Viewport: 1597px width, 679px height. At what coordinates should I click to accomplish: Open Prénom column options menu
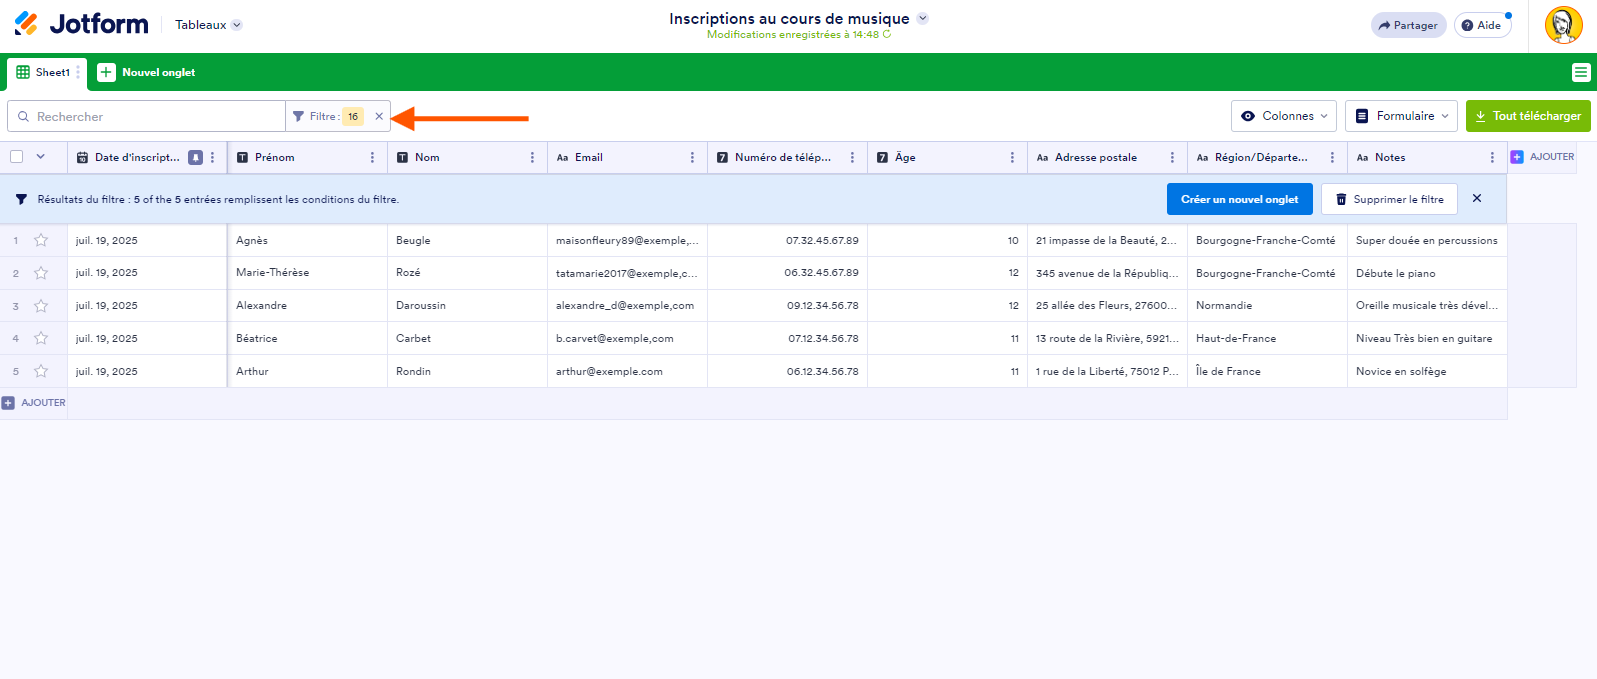[372, 157]
